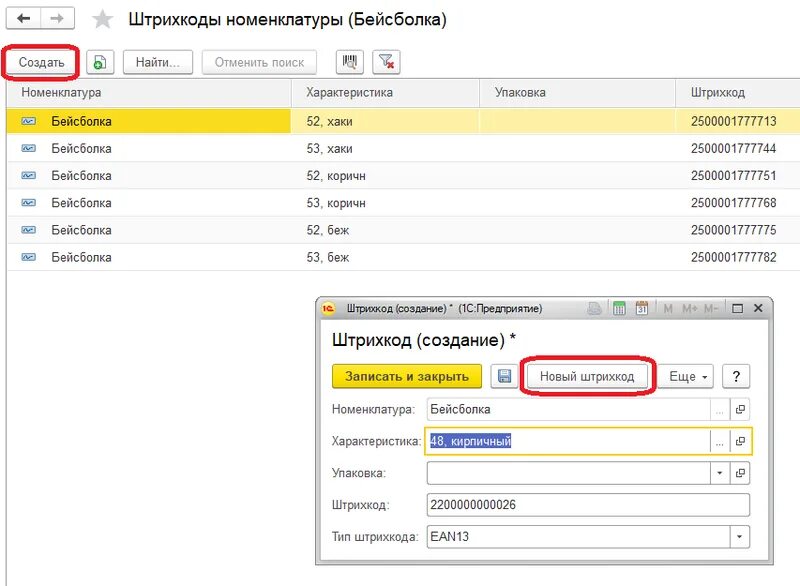
Task: Close the Штрихкод (создание) dialog
Action: [758, 308]
